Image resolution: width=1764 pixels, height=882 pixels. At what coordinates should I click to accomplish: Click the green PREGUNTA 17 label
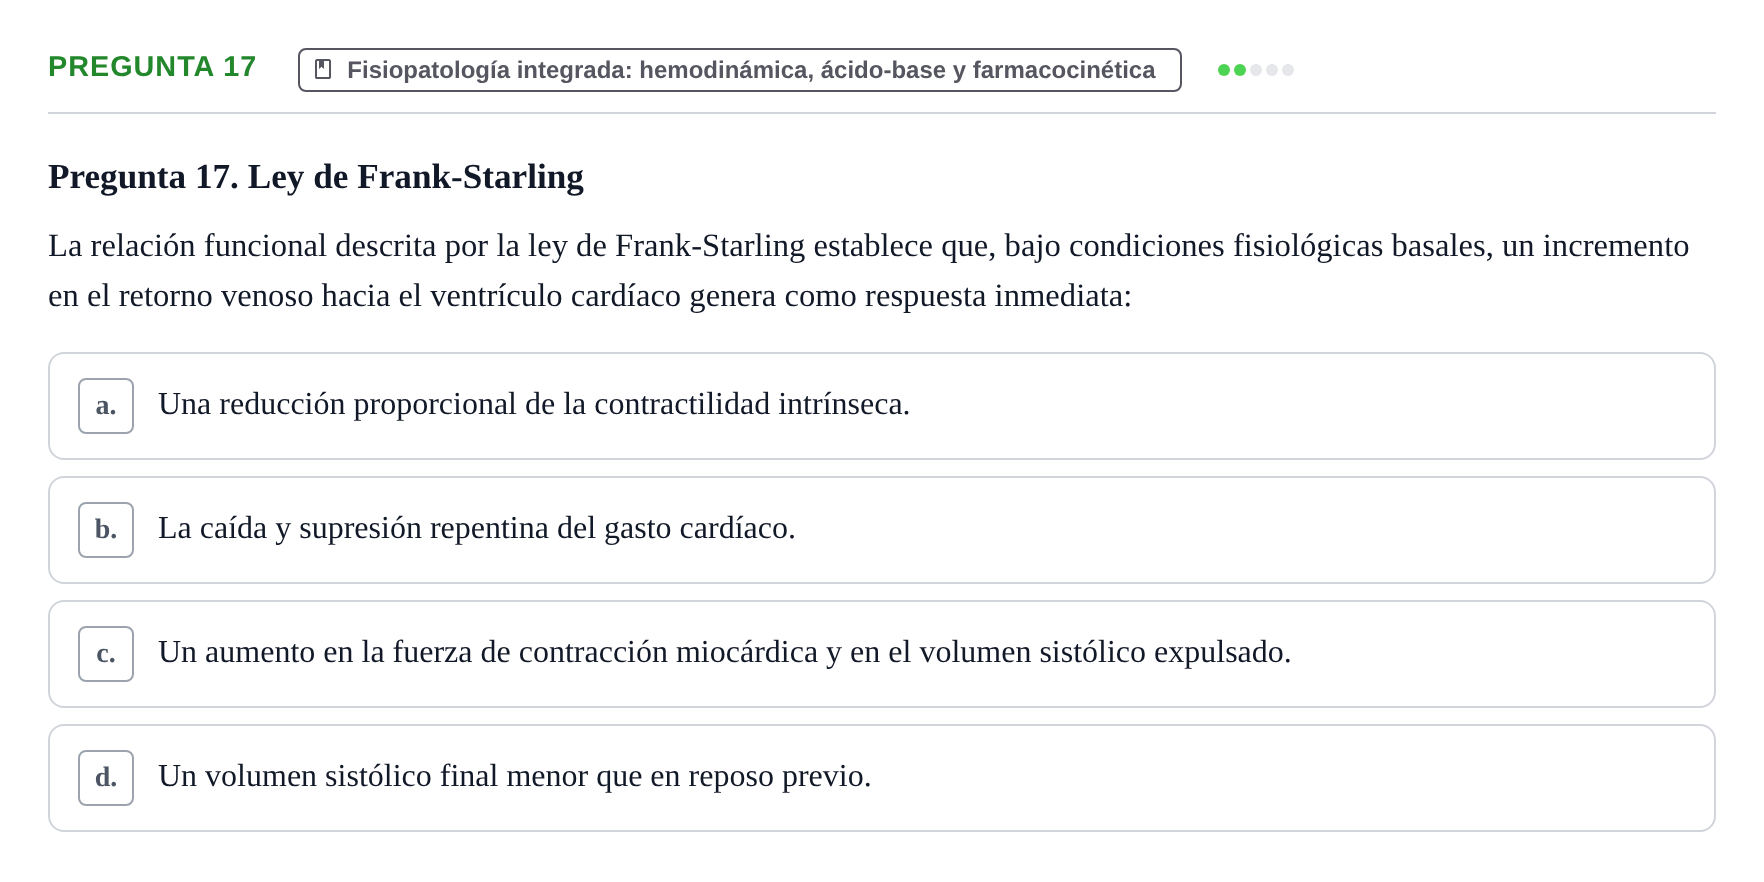[x=152, y=67]
